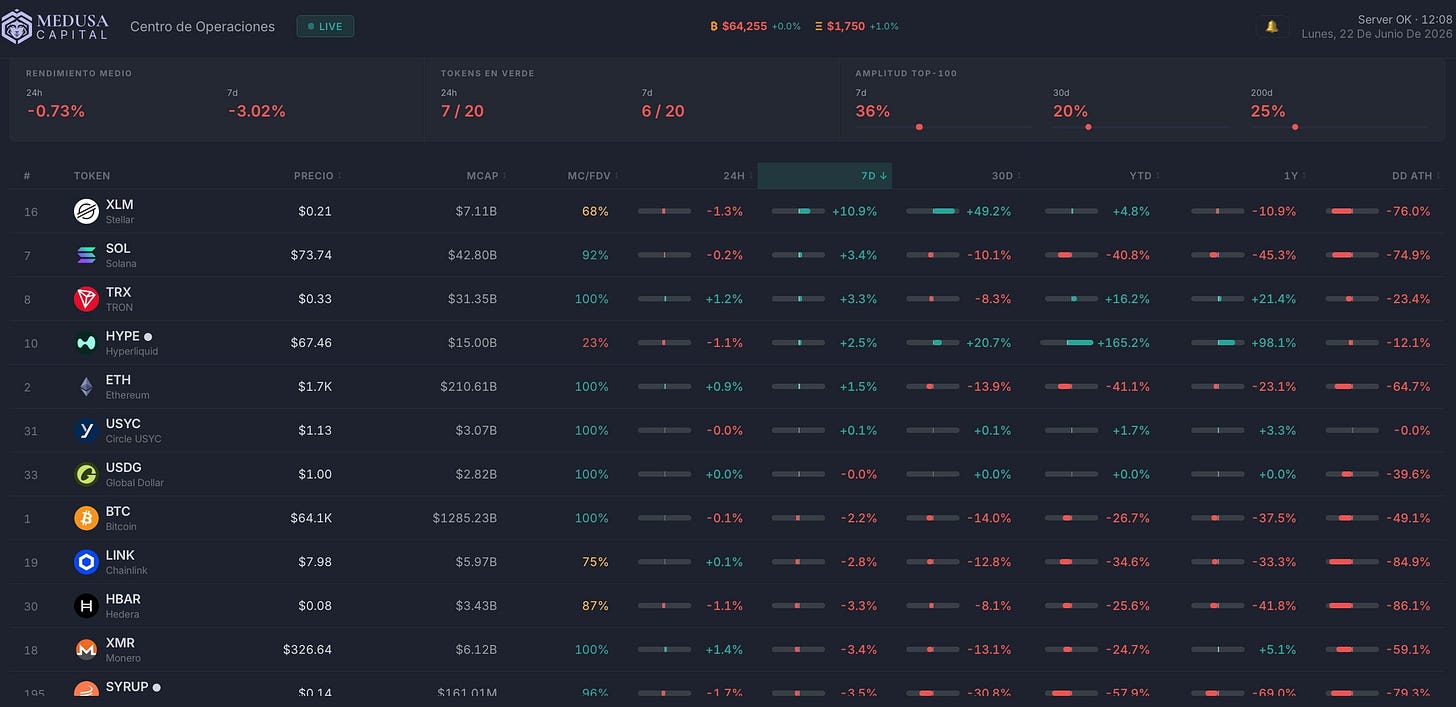Click the Ethereum symbol in header ticker
The width and height of the screenshot is (1456, 707).
[819, 27]
